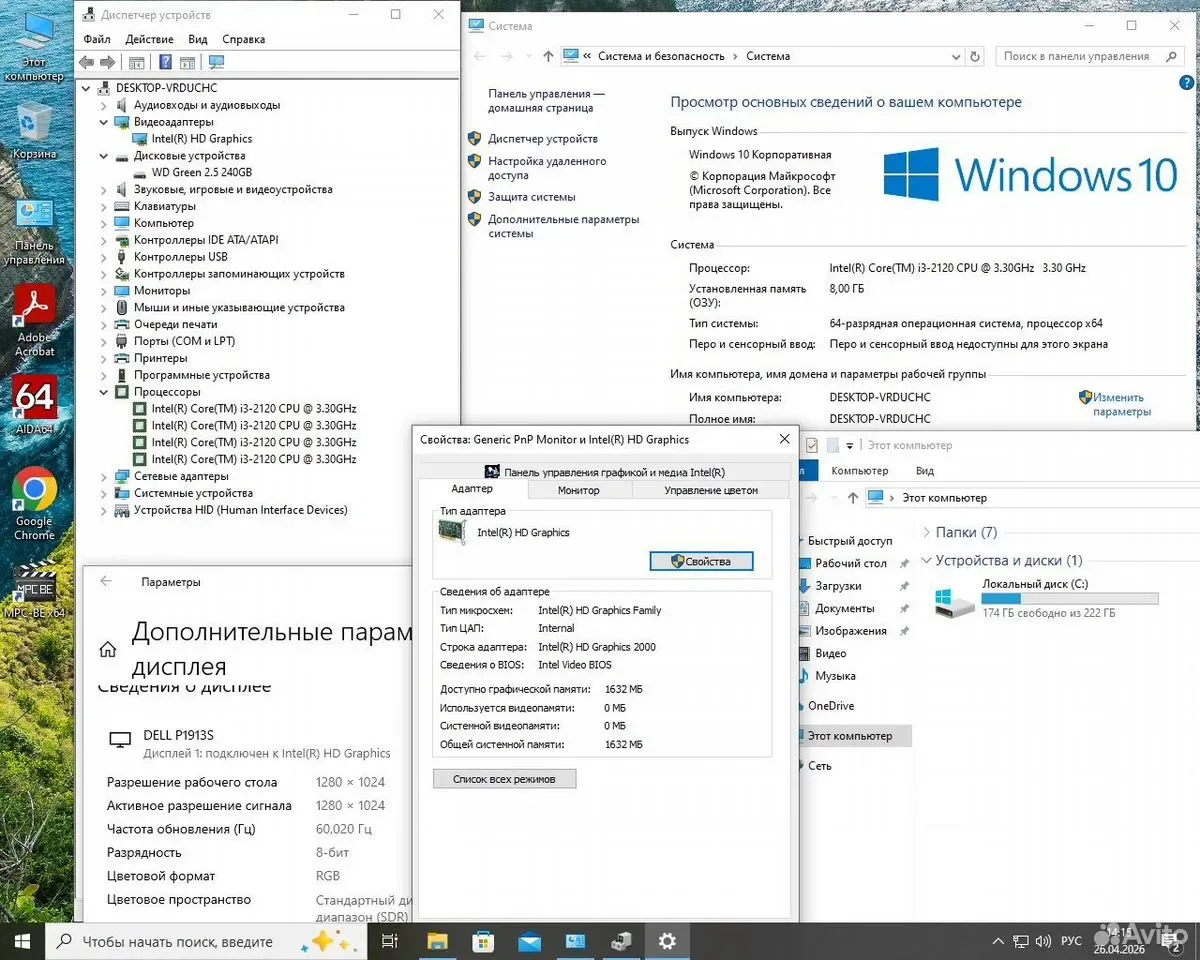Click Список всех режимов button
Screen dimensions: 1200x960
[x=505, y=778]
